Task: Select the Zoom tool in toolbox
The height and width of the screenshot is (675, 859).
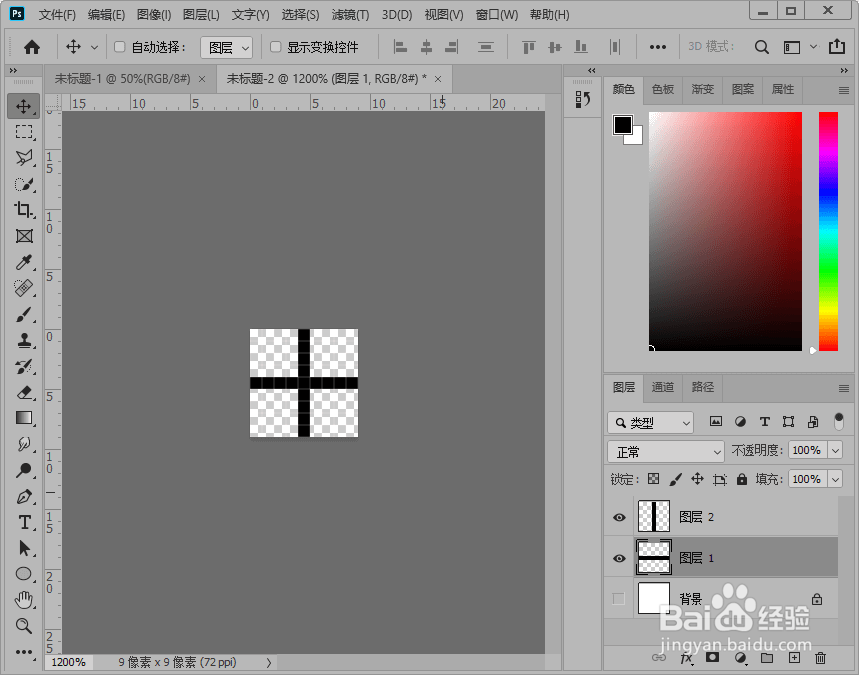Action: coord(24,626)
